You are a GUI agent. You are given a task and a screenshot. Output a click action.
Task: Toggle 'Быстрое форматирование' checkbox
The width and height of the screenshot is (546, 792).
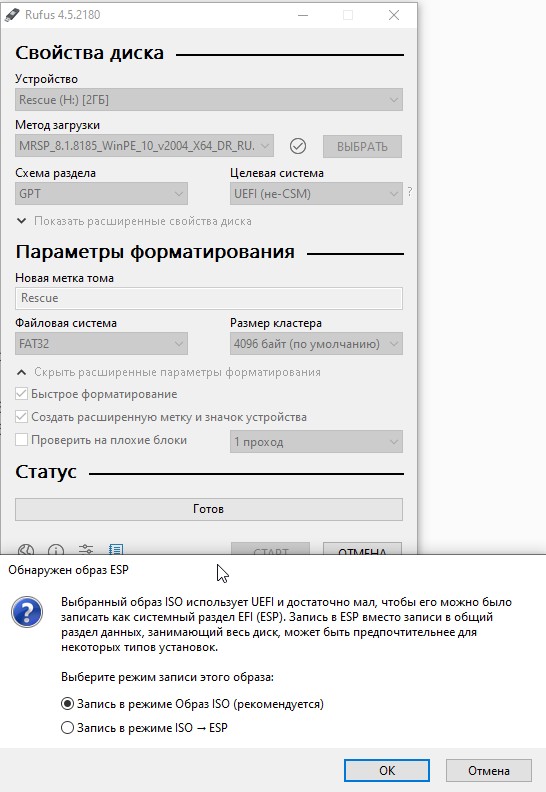[x=21, y=394]
